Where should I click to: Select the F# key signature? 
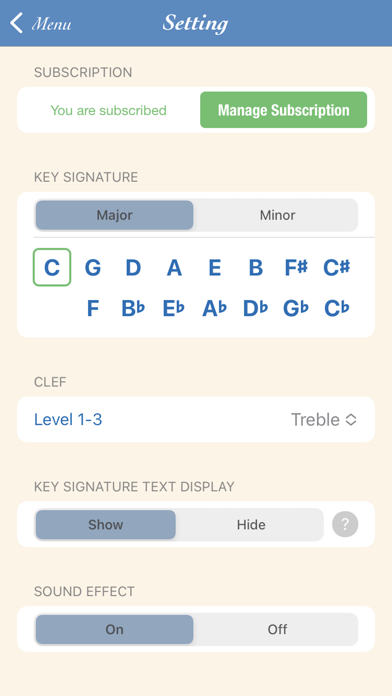pos(296,267)
